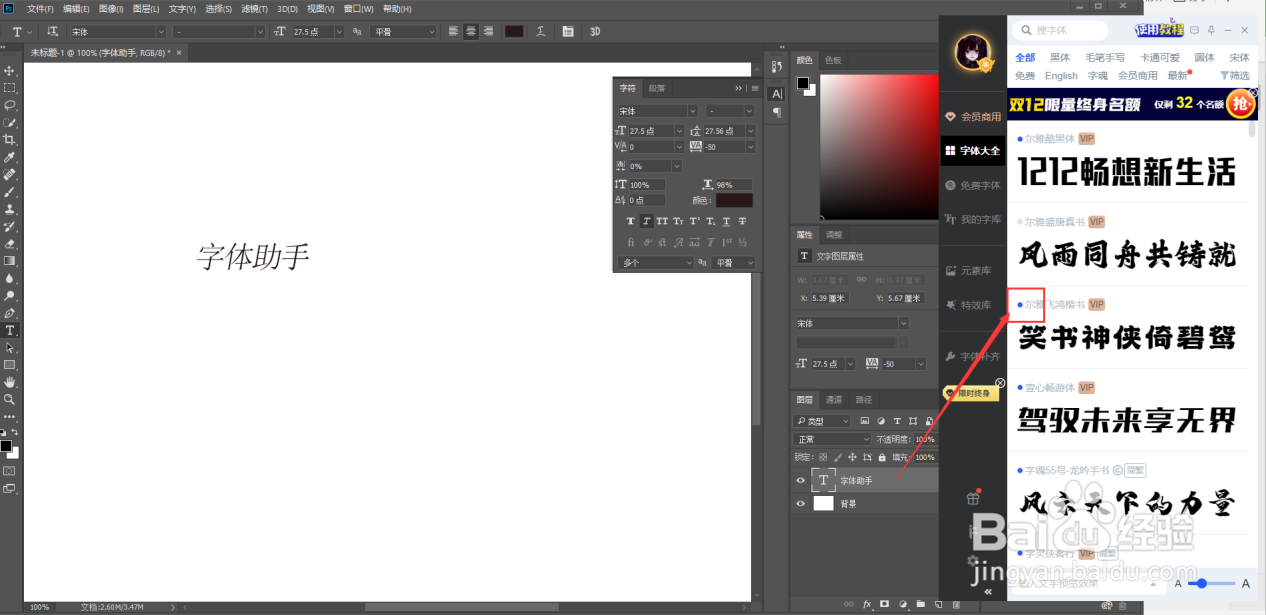Open tracking -50 dropdown in Character panel

tap(750, 146)
